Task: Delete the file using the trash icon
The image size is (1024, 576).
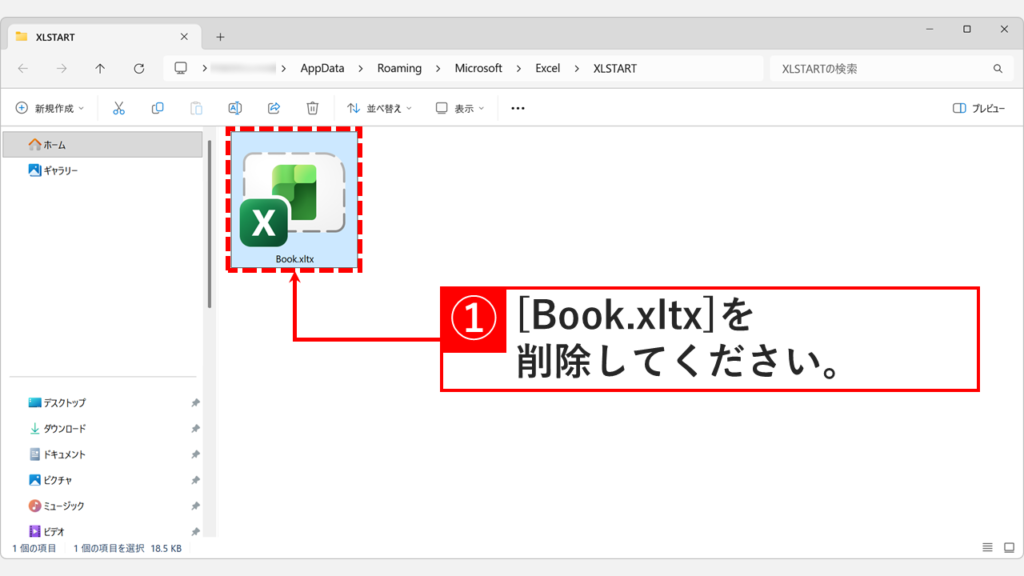Action: pyautogui.click(x=312, y=107)
